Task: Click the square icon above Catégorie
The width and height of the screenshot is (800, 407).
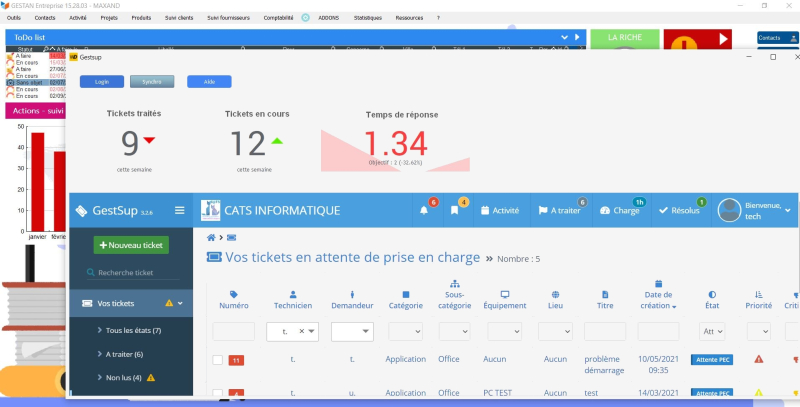Action: tap(406, 294)
